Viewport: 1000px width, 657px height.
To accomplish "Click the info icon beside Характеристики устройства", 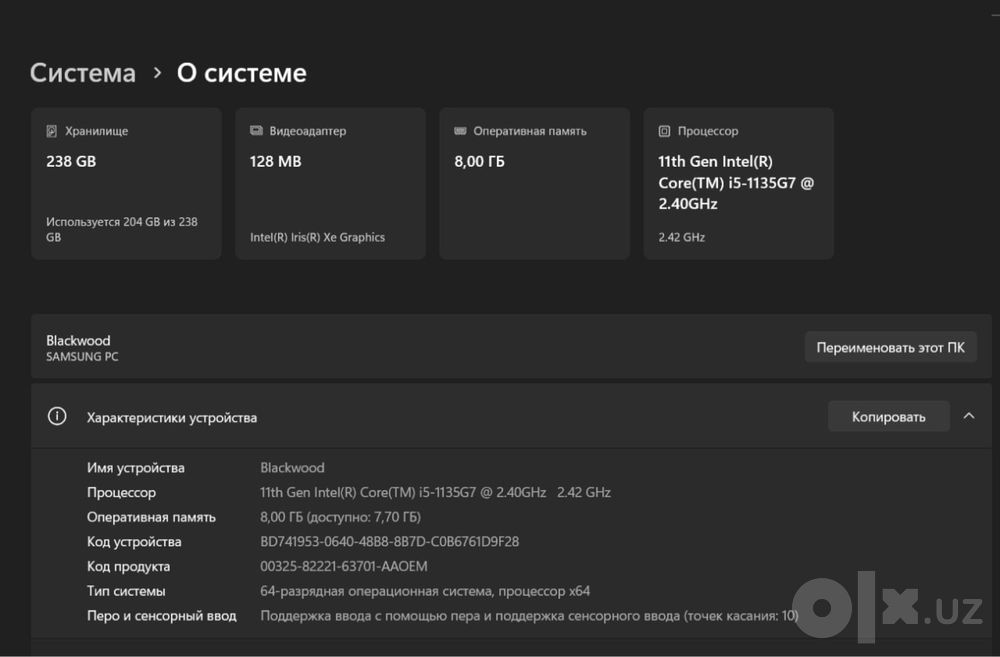I will click(57, 417).
